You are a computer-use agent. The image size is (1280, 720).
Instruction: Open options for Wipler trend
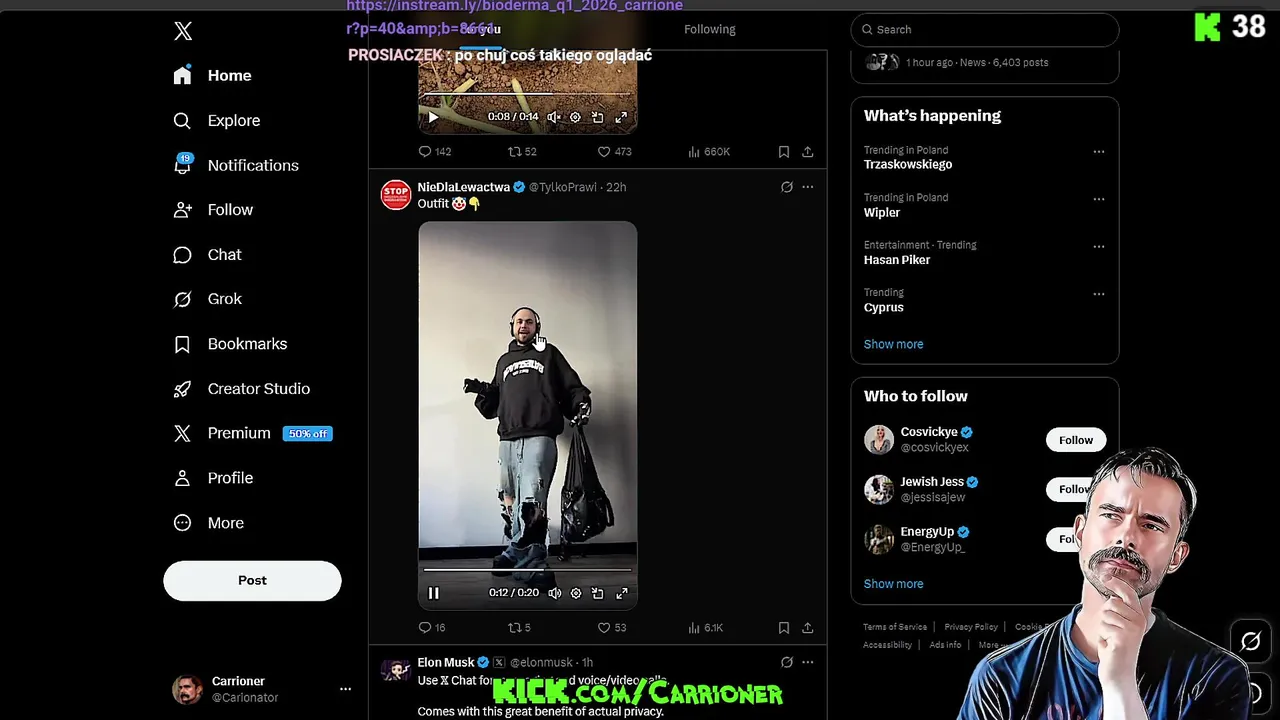pos(1099,199)
